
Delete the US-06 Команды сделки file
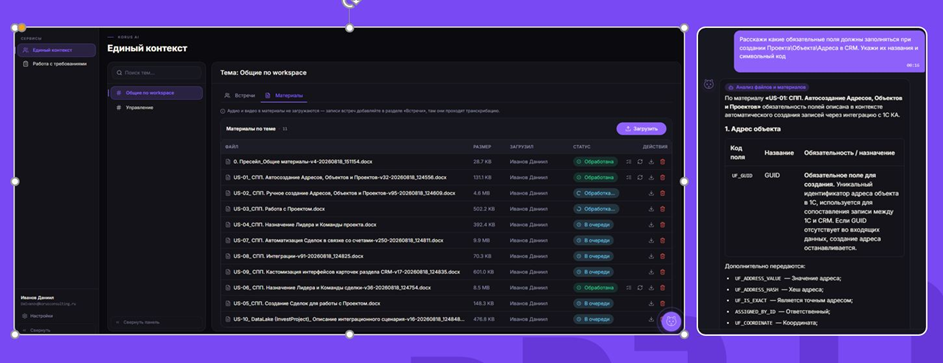click(663, 288)
